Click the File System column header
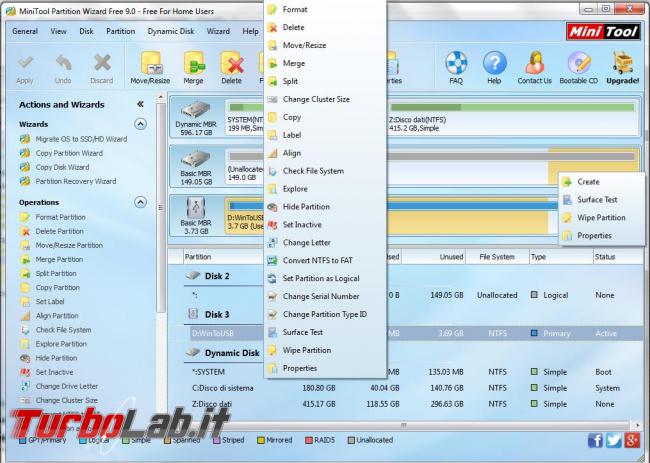The width and height of the screenshot is (650, 463). 497,257
